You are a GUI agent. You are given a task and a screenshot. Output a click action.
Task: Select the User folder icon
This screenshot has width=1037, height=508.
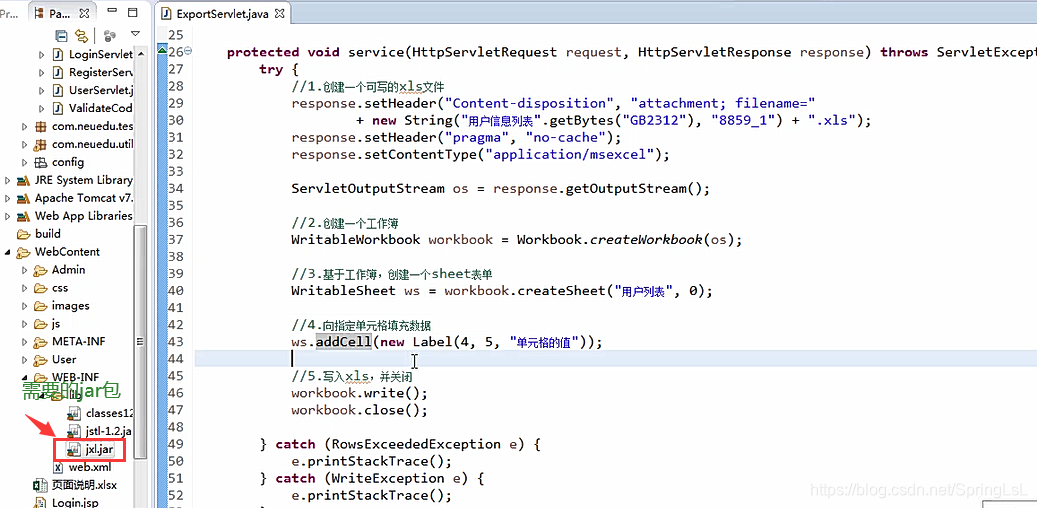[x=40, y=359]
